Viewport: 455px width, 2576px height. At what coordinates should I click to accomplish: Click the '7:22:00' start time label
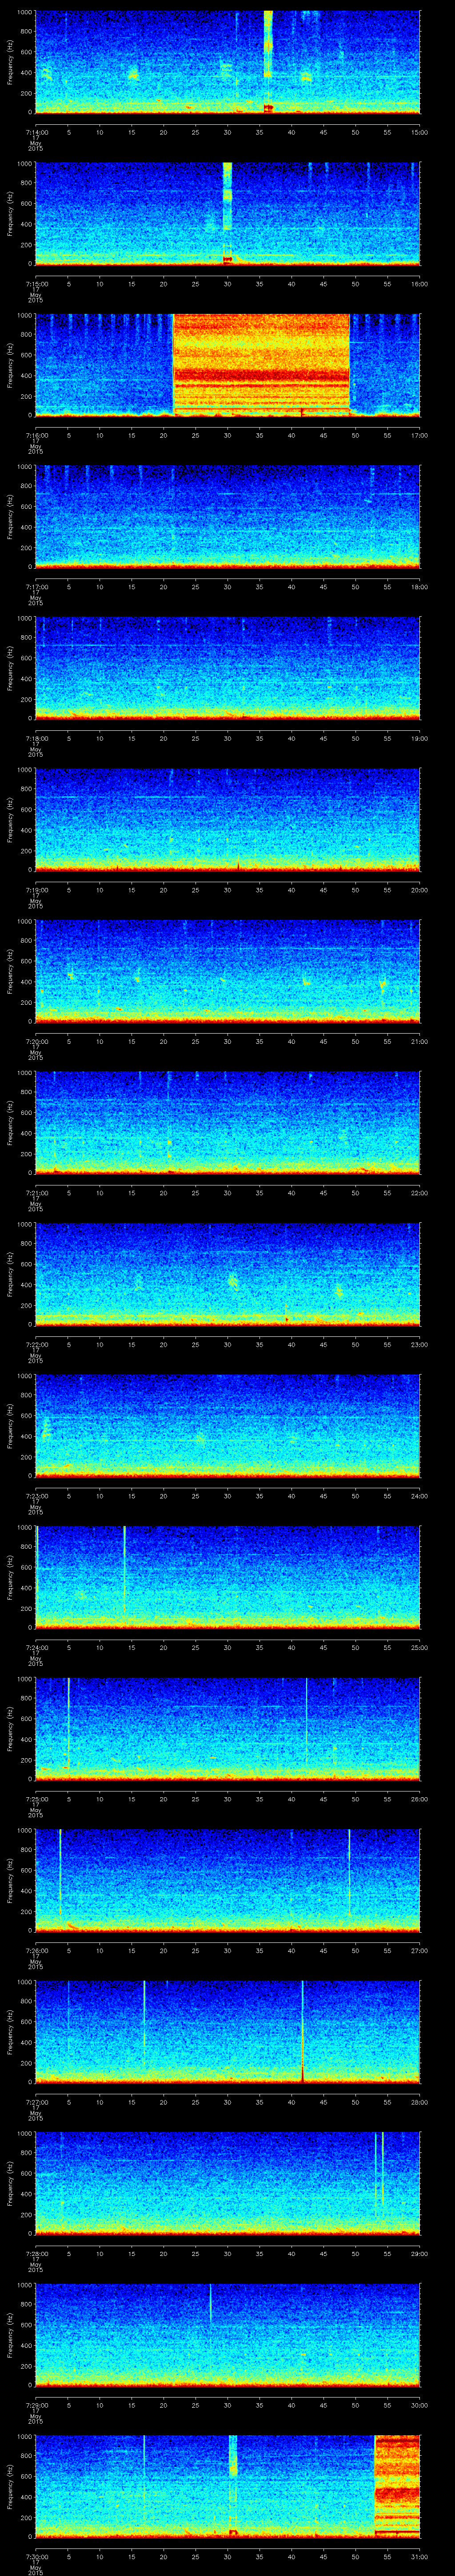(x=36, y=1344)
